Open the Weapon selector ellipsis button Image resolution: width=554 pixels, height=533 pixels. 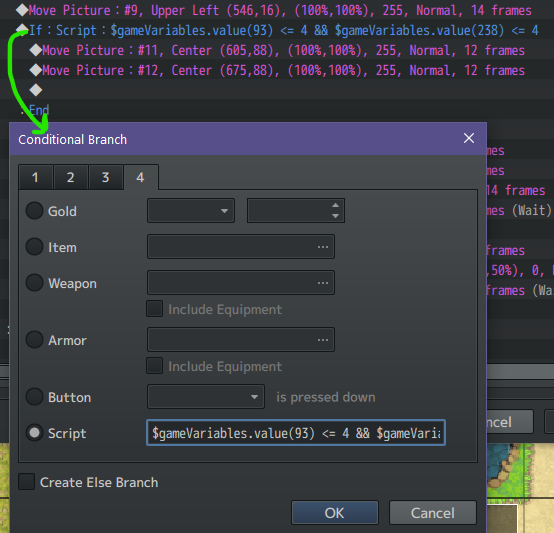[323, 283]
